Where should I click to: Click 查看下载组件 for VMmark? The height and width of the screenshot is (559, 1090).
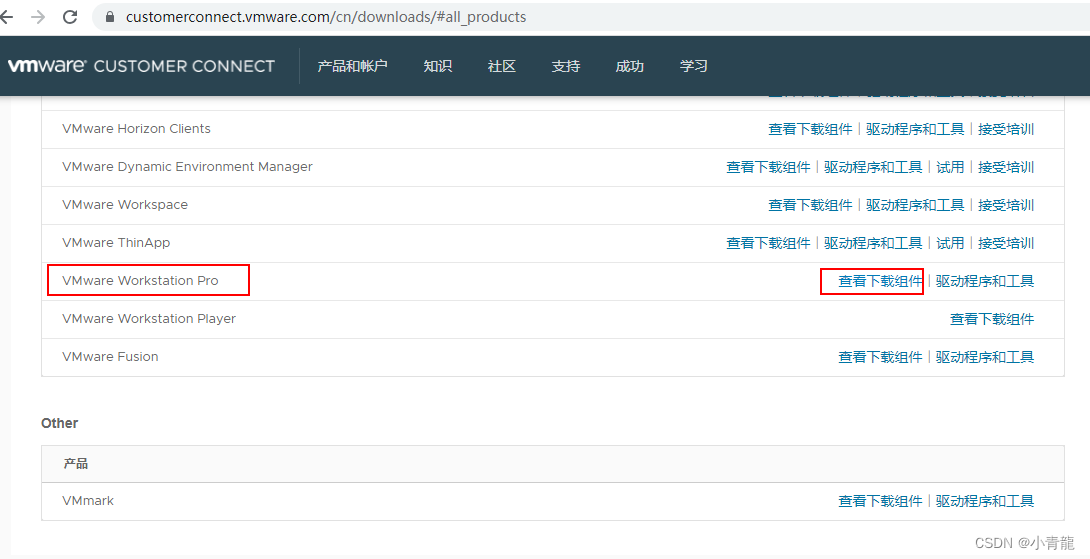(x=880, y=501)
